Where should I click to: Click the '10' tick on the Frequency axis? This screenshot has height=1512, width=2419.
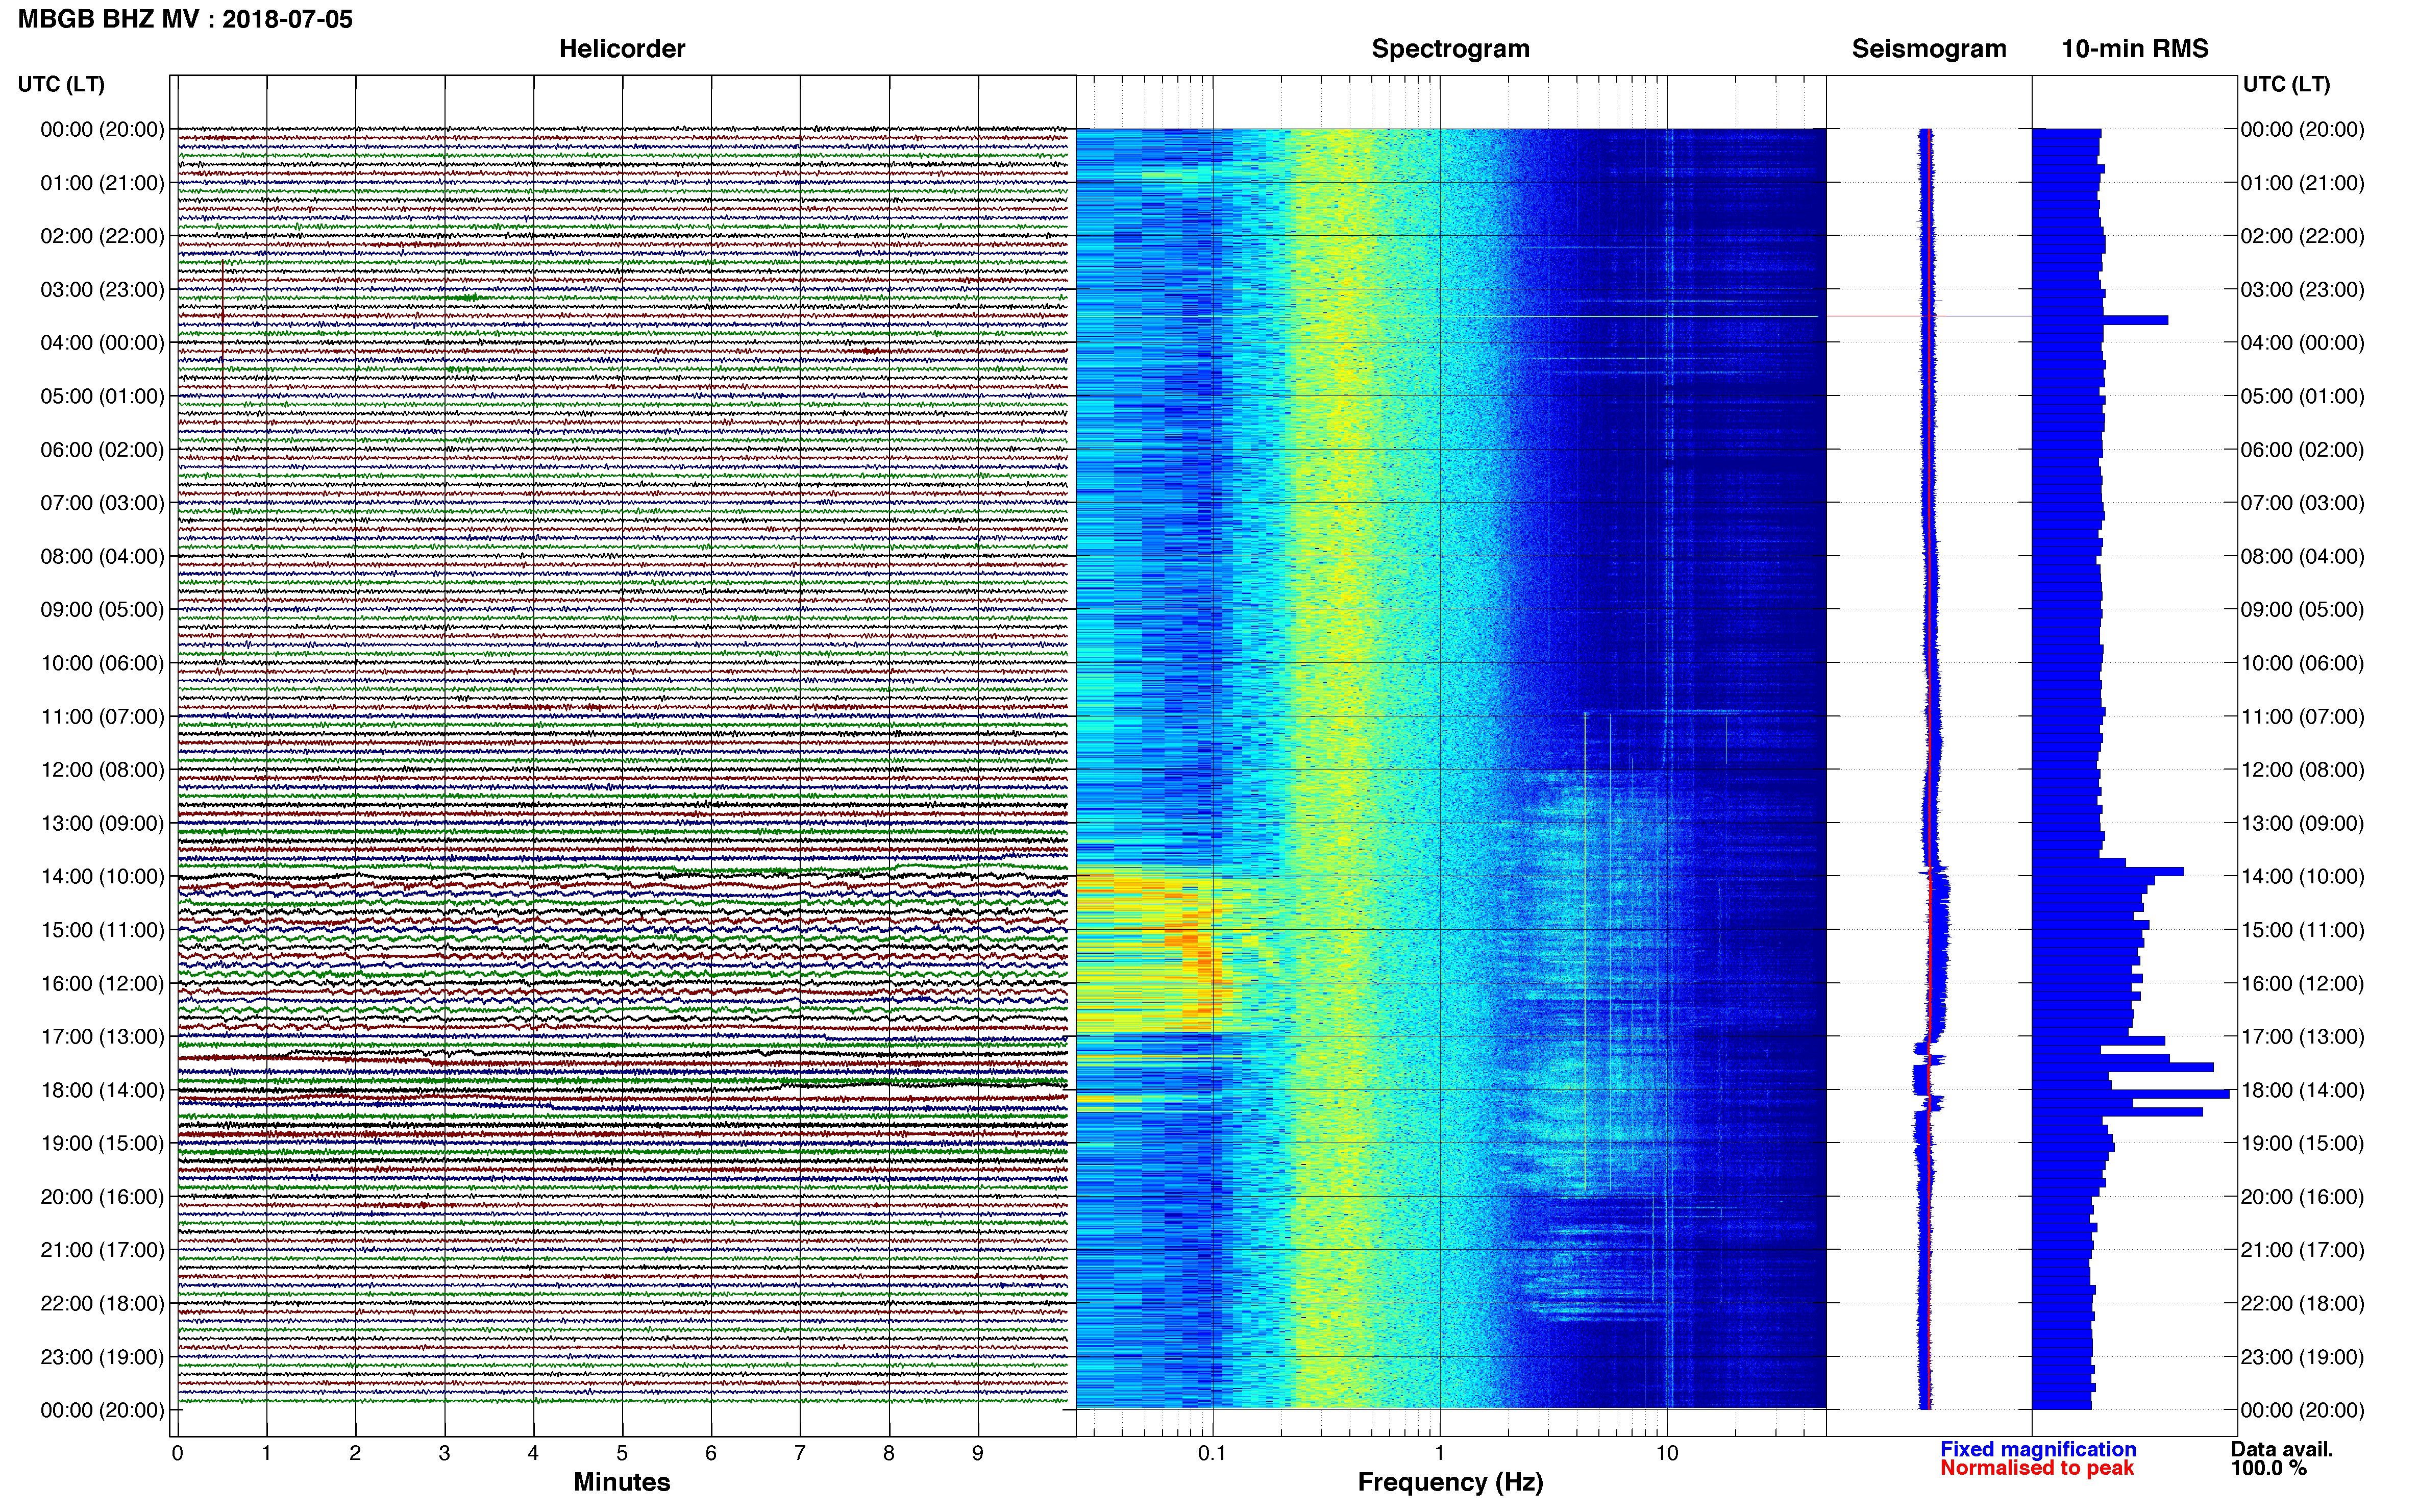coord(1666,1453)
